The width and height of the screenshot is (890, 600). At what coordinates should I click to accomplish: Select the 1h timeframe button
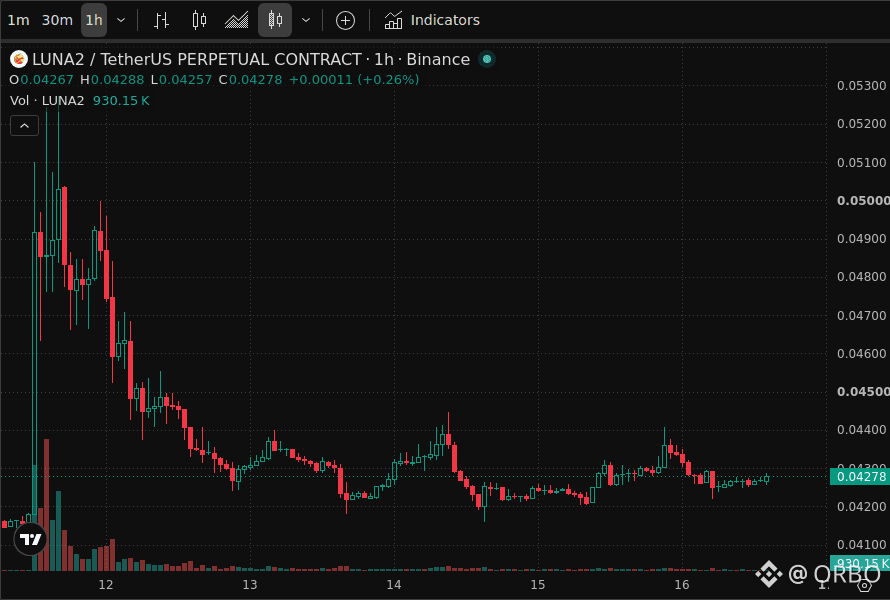(x=94, y=20)
